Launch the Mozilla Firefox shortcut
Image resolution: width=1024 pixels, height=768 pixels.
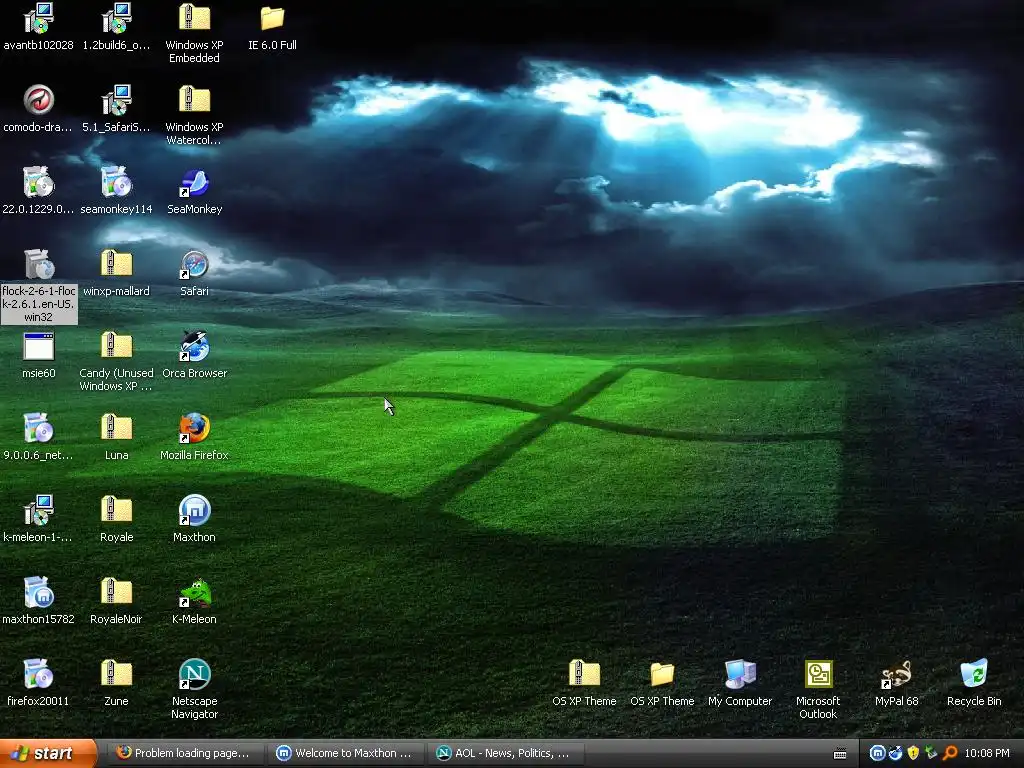(195, 428)
